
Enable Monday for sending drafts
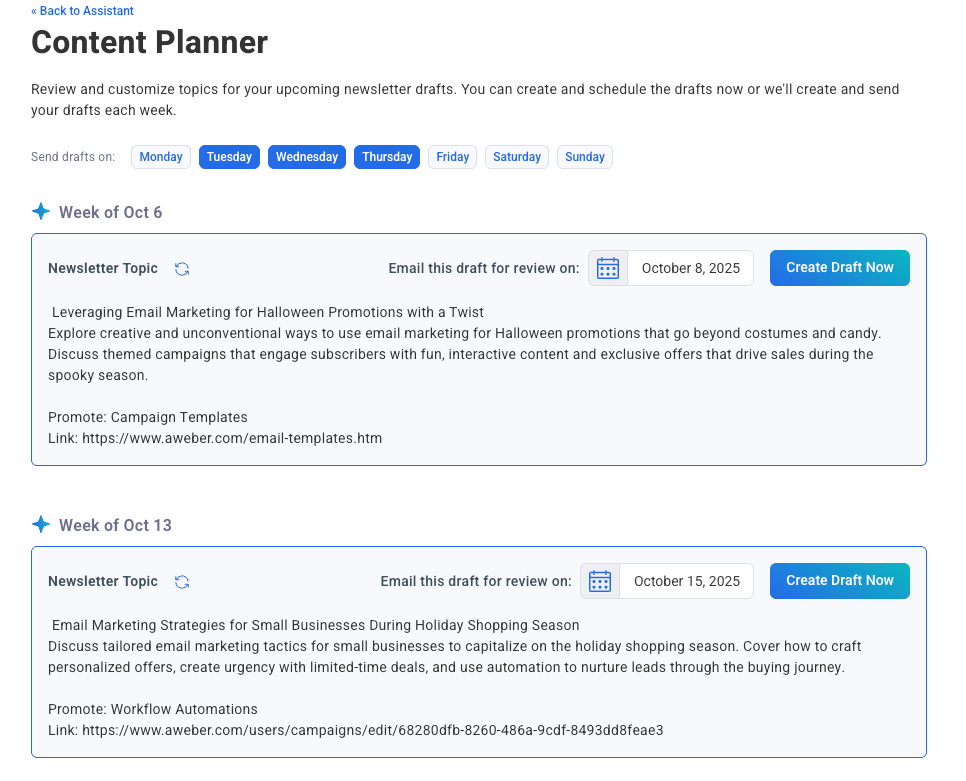(x=161, y=157)
